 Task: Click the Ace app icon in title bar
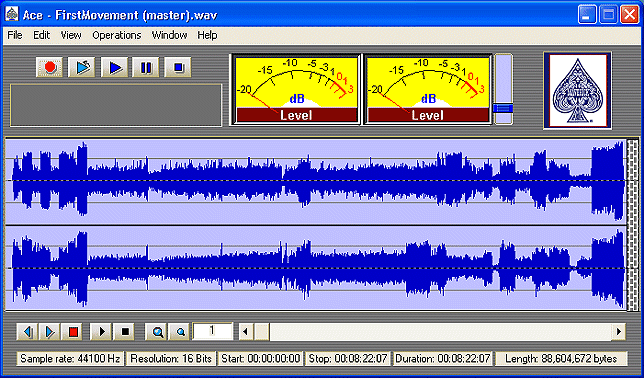[x=11, y=15]
